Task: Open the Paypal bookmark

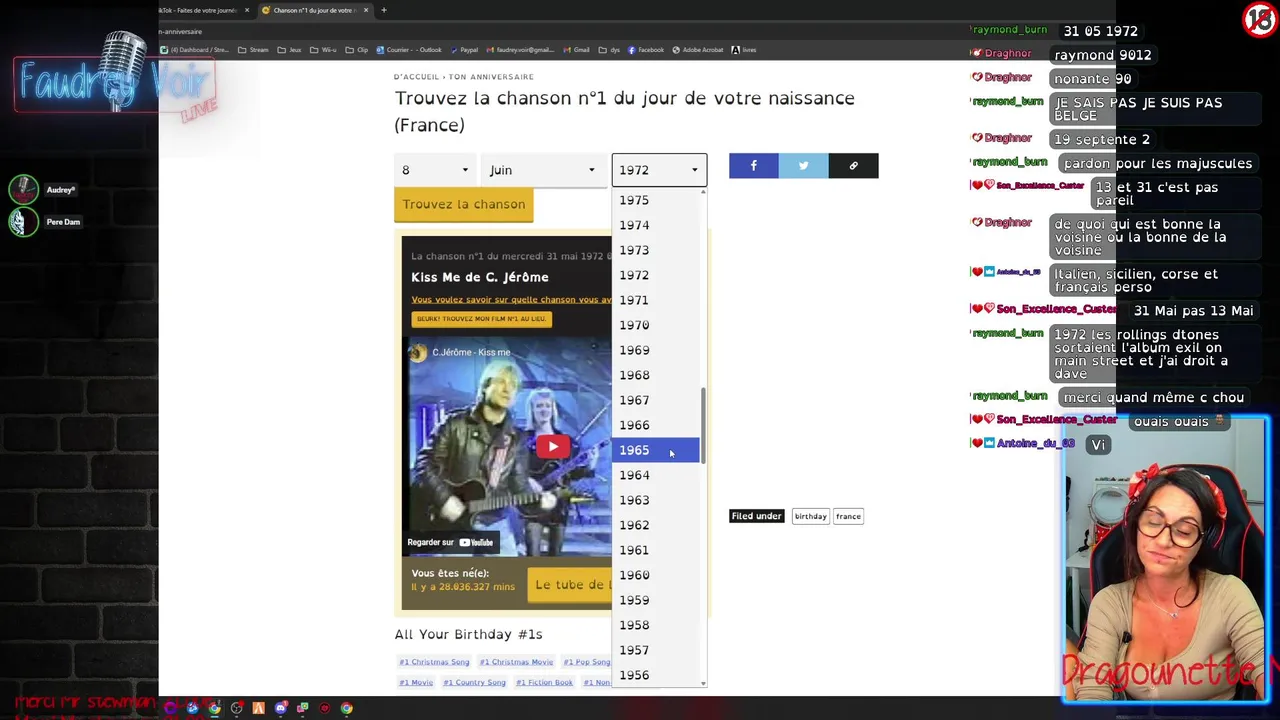Action: pyautogui.click(x=464, y=50)
